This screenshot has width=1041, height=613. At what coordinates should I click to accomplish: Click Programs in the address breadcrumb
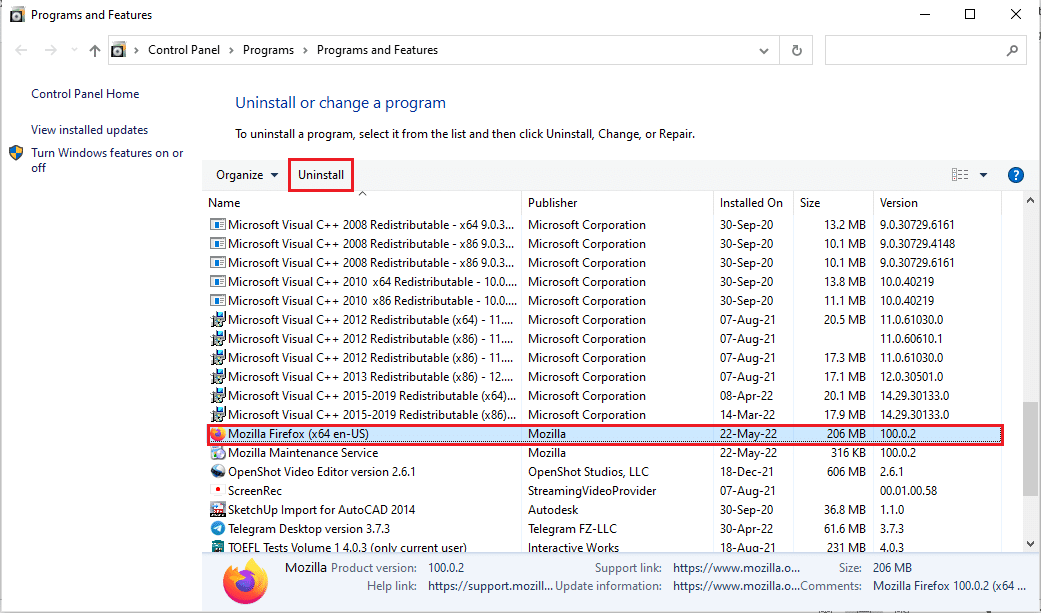[x=268, y=50]
